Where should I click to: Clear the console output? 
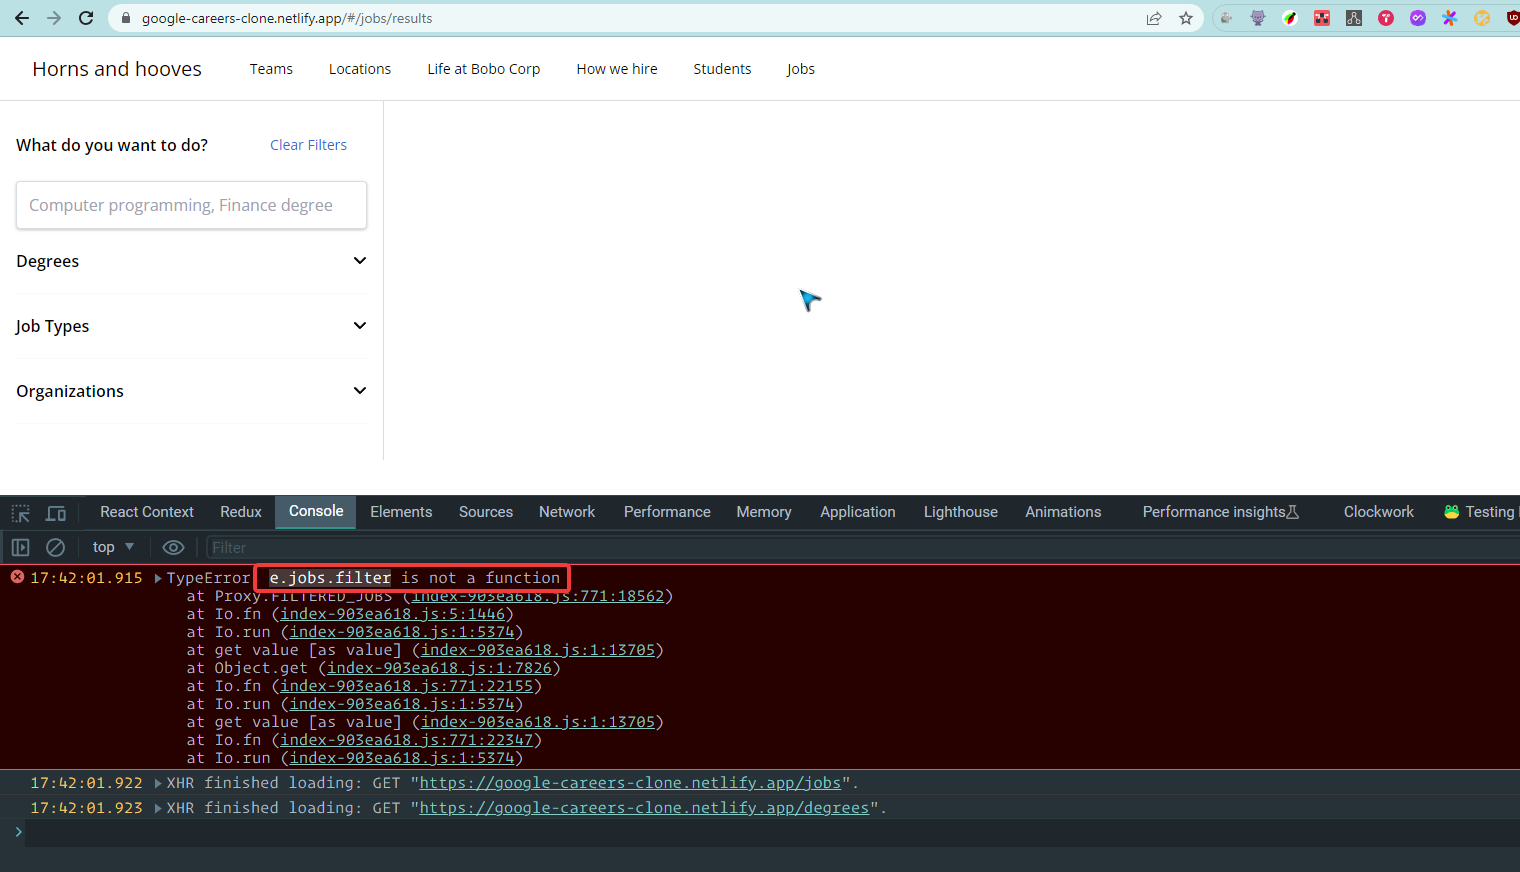coord(56,547)
